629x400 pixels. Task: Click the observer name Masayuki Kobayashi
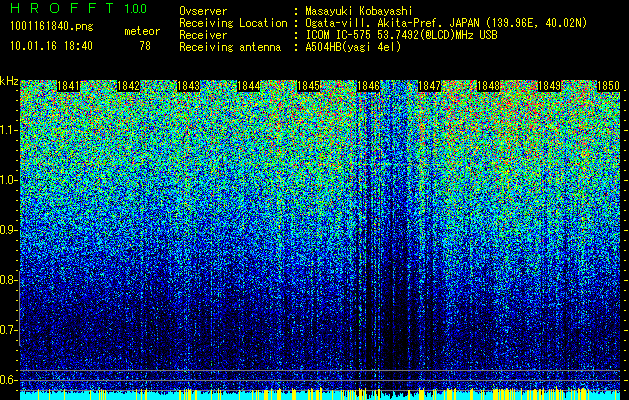[359, 11]
